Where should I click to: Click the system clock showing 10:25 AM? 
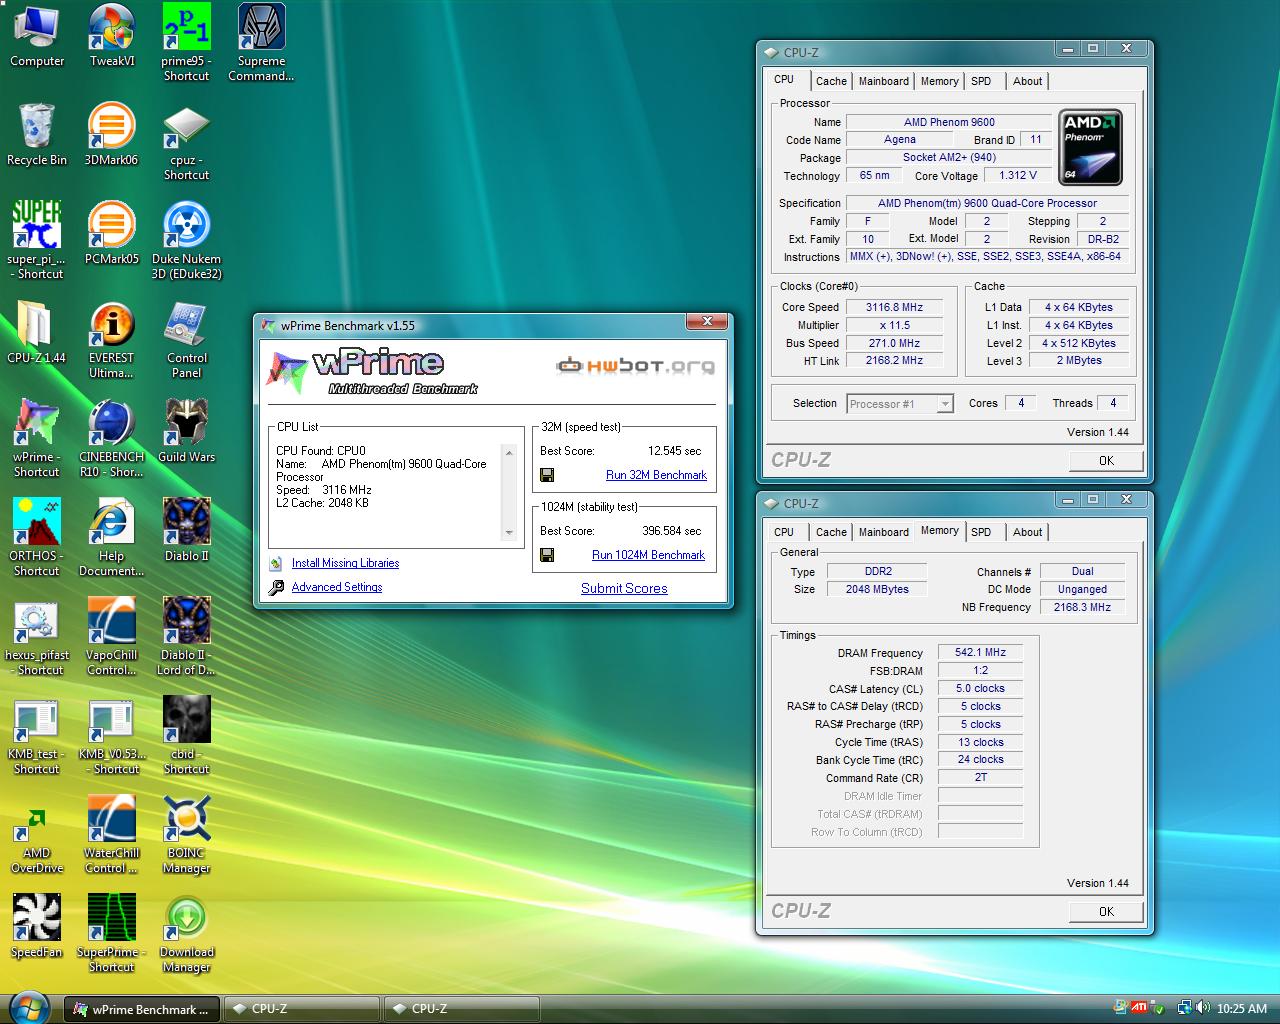[1242, 1009]
